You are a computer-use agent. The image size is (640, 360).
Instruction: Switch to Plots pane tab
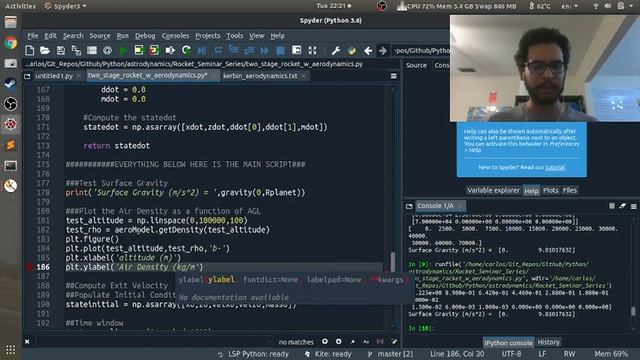[551, 190]
